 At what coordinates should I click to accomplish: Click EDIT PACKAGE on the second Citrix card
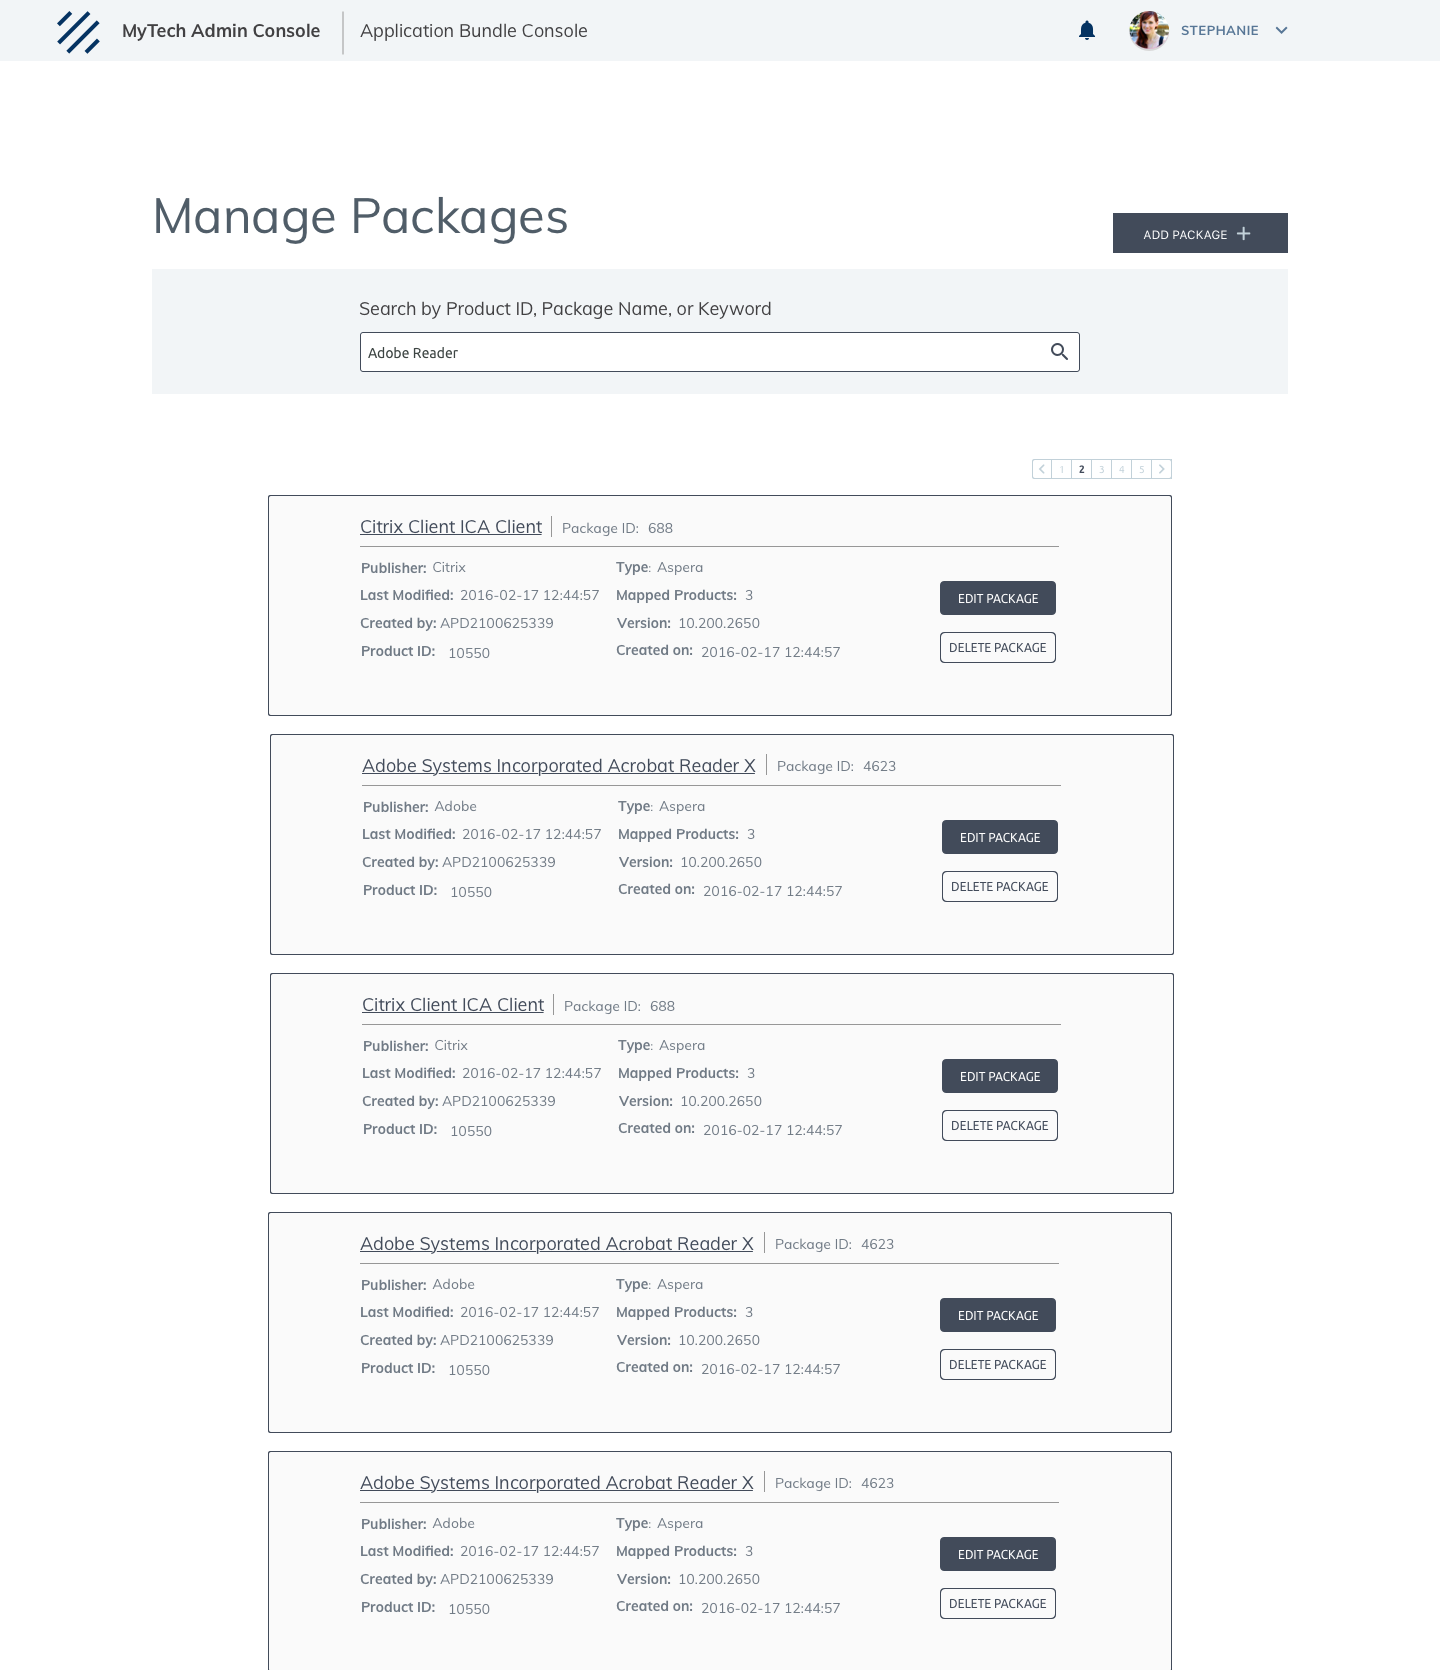coord(1000,1076)
